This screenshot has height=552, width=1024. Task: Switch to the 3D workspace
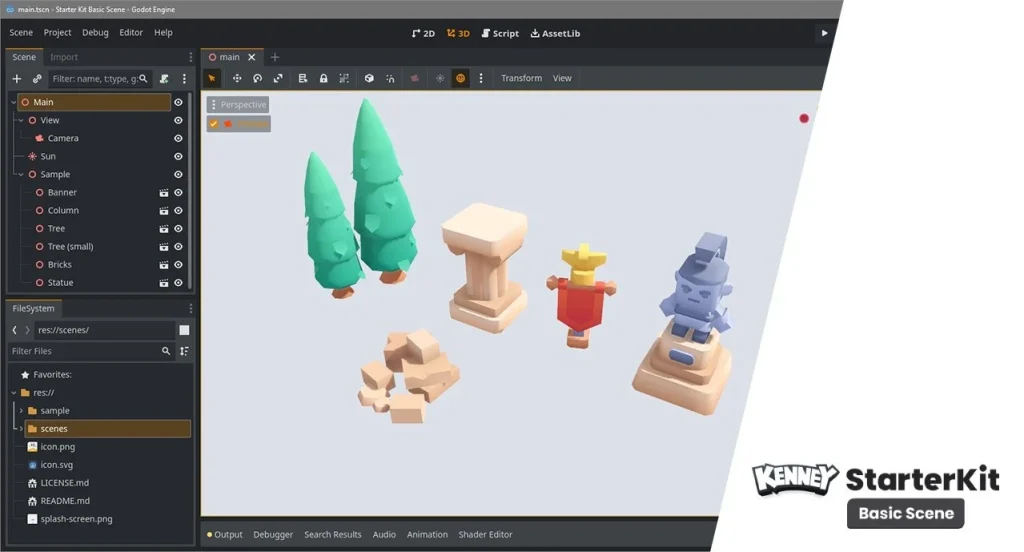click(458, 33)
